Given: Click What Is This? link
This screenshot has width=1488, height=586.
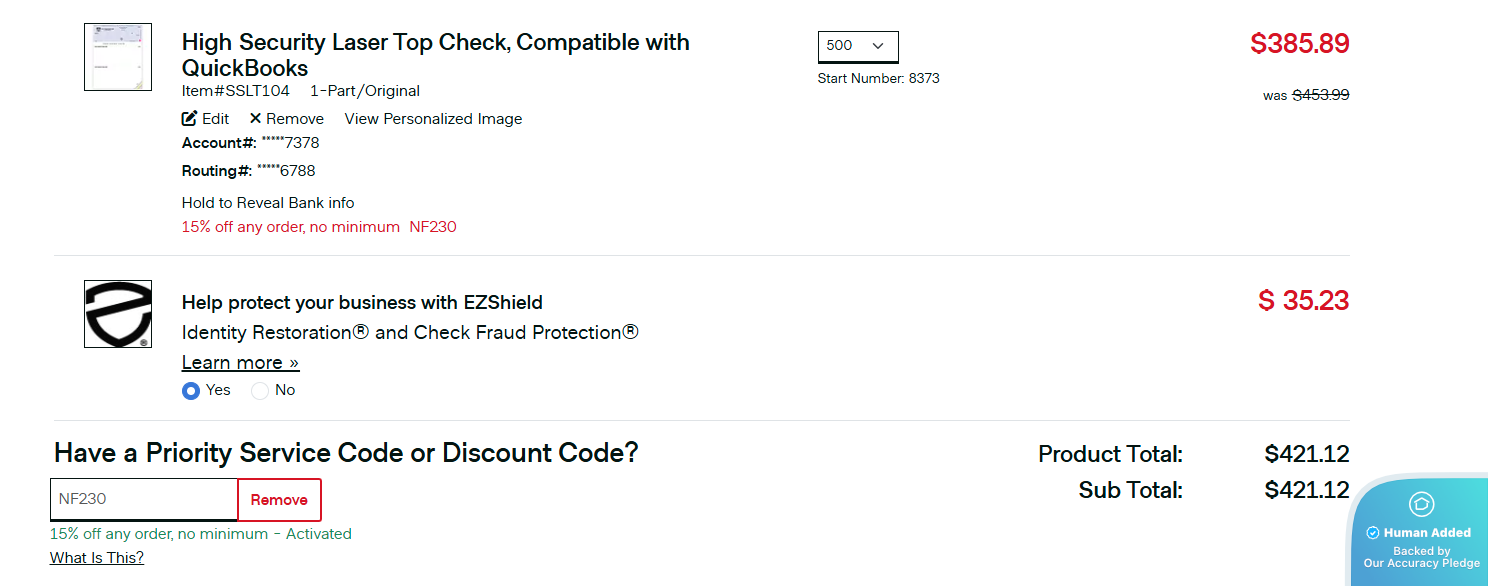Looking at the screenshot, I should pyautogui.click(x=97, y=558).
